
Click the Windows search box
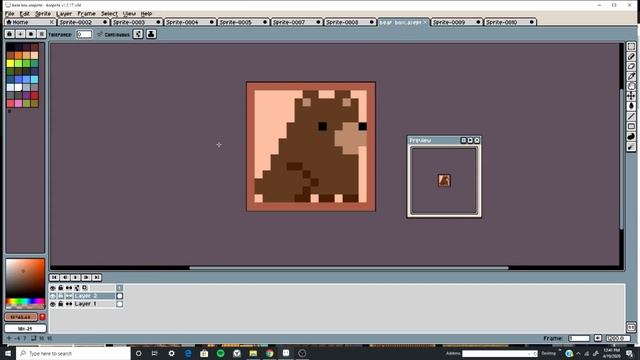tap(73, 353)
